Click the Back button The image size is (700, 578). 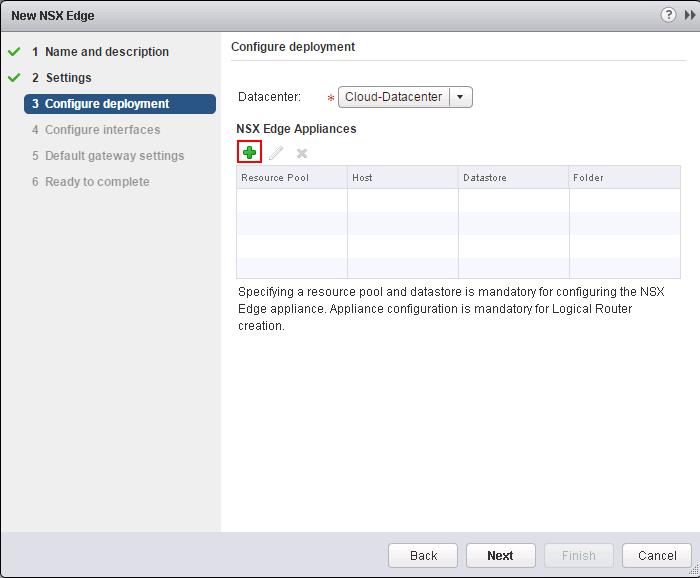coord(423,555)
